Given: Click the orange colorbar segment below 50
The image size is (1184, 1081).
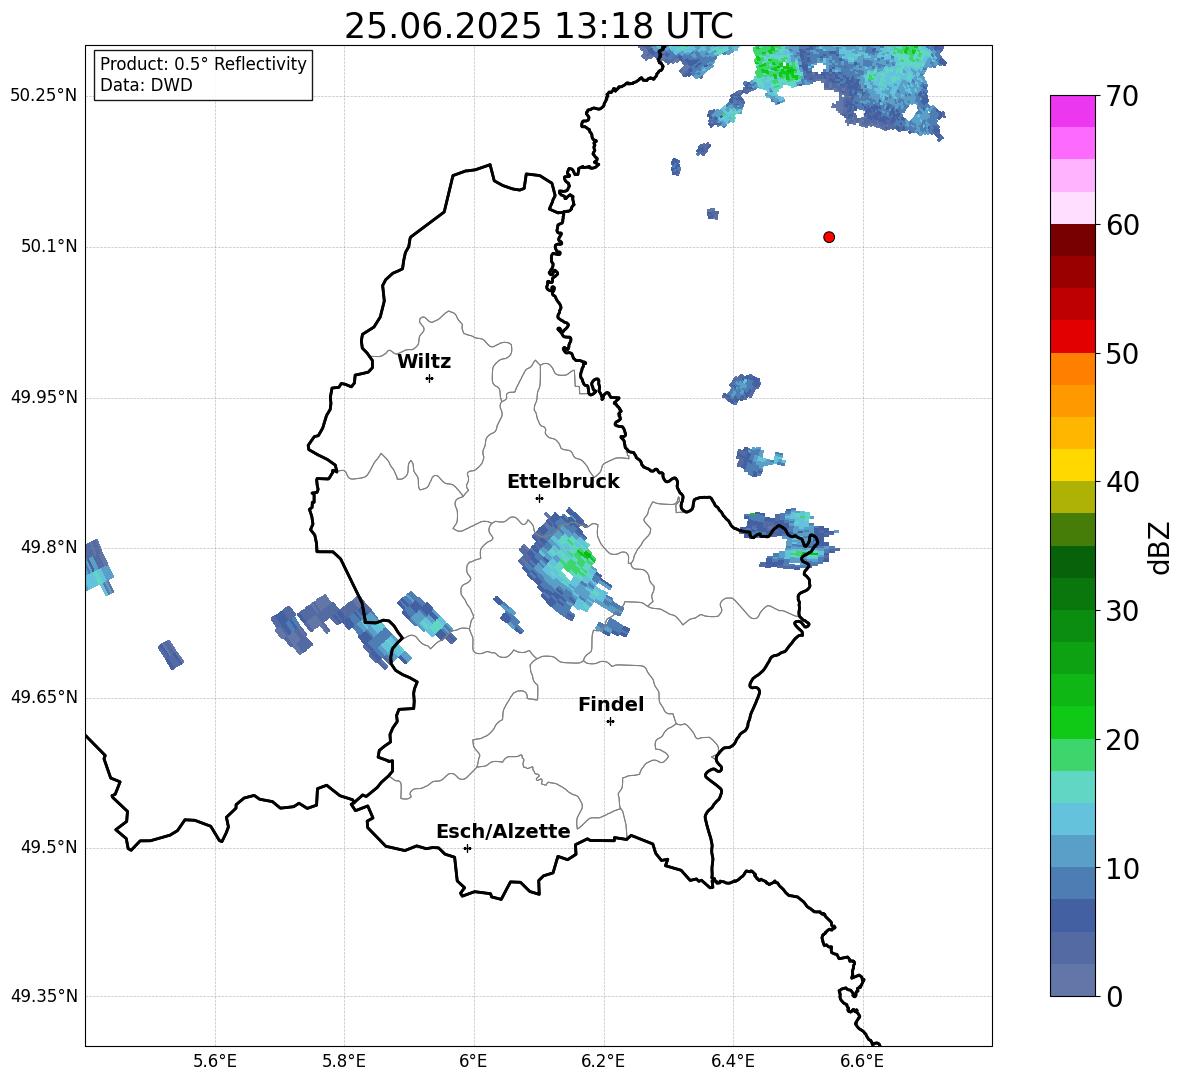Looking at the screenshot, I should 1073,368.
